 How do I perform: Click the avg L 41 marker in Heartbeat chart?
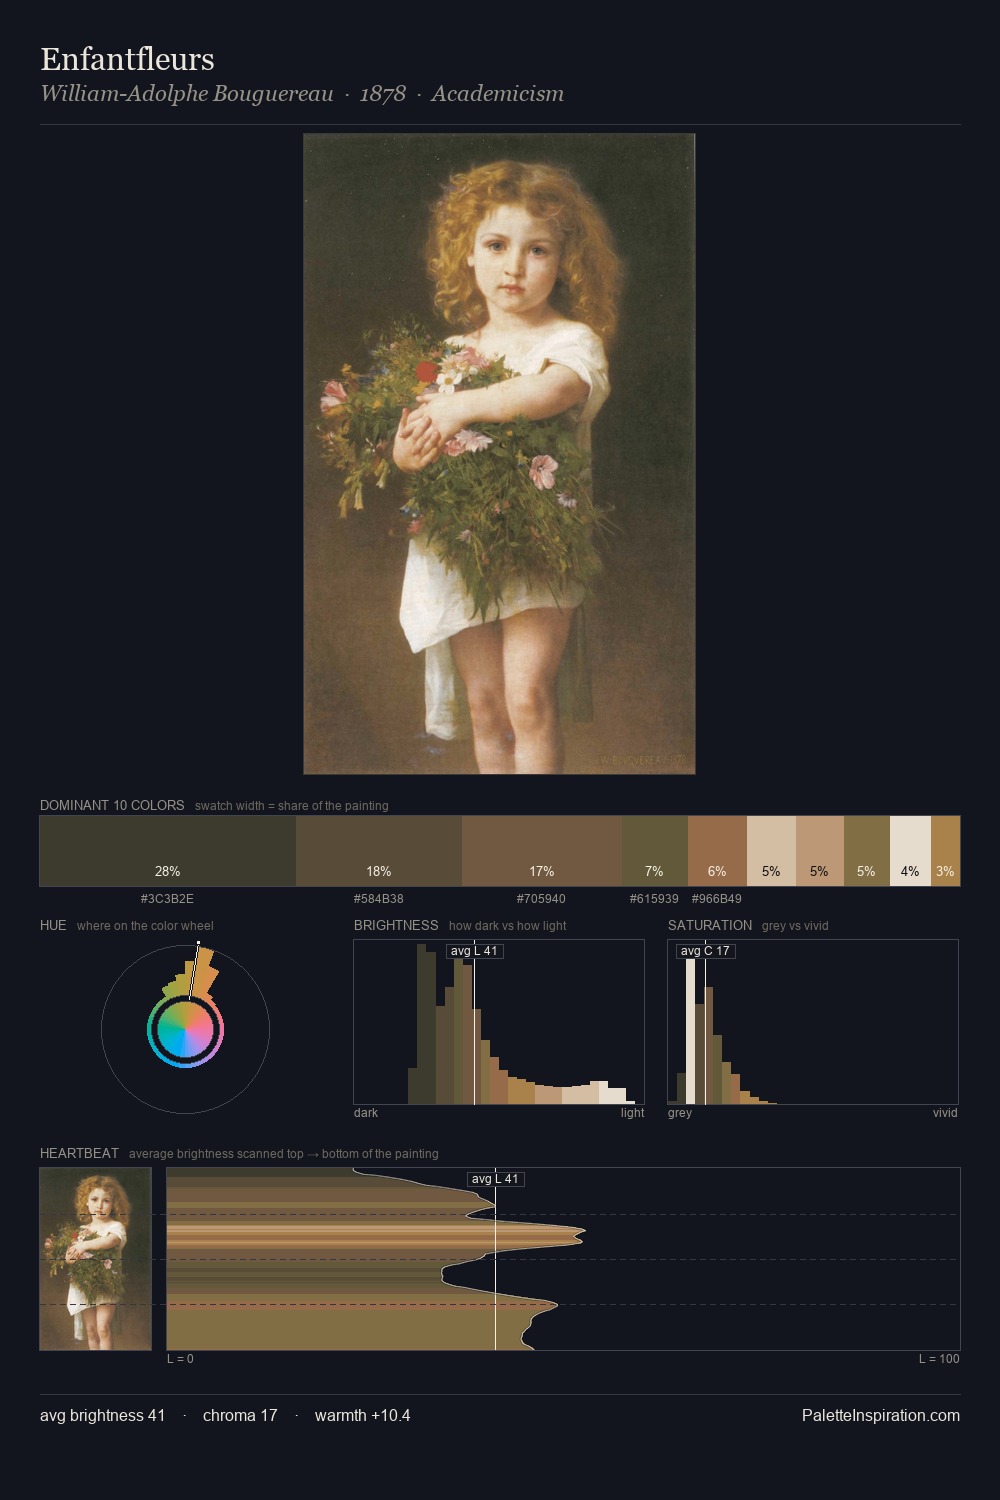pos(496,1179)
